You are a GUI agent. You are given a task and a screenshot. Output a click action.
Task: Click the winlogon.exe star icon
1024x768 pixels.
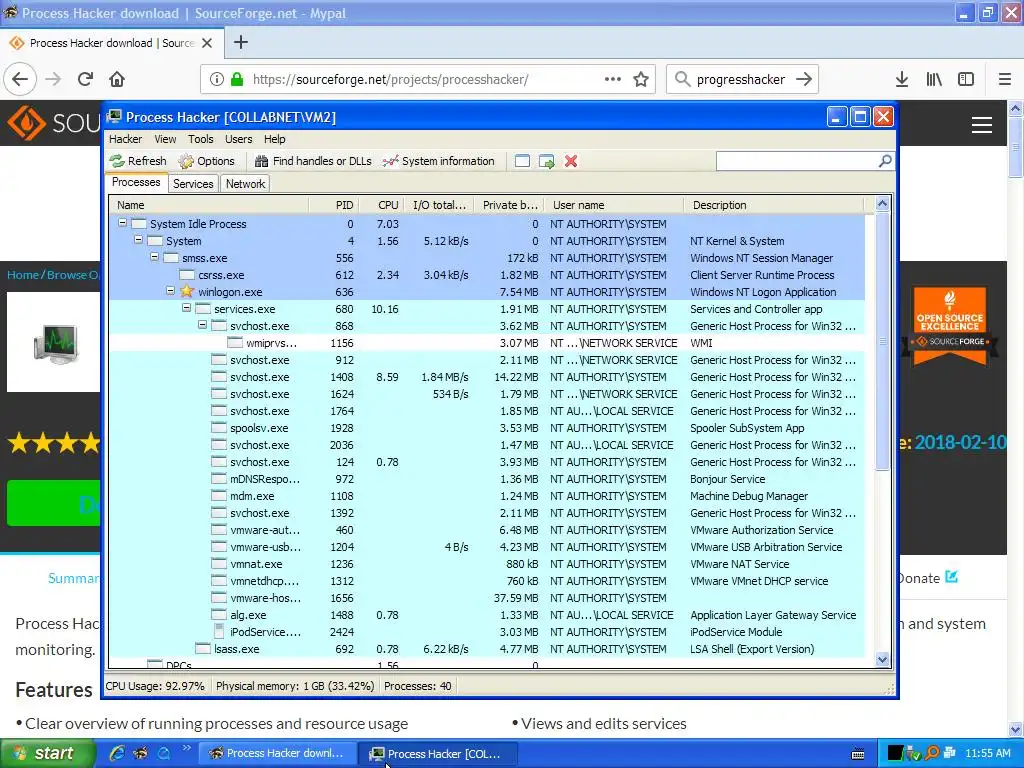[x=187, y=291]
